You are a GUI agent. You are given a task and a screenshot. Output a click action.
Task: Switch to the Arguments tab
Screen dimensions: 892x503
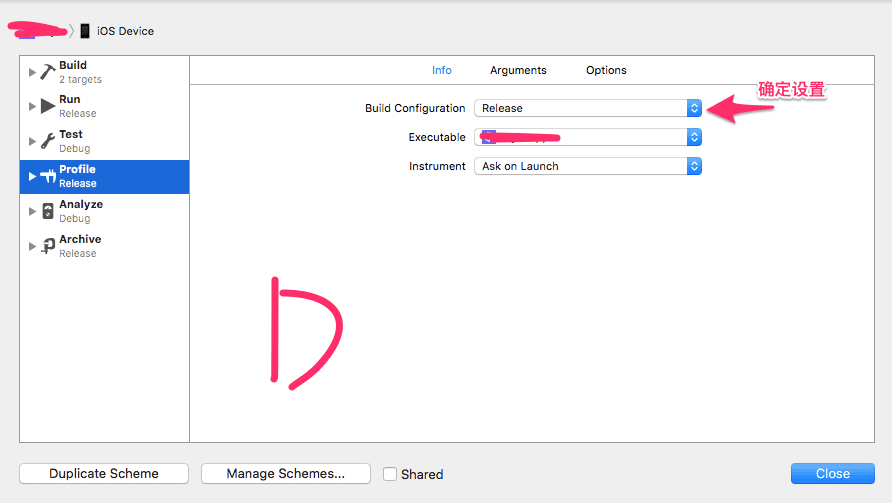pyautogui.click(x=518, y=70)
